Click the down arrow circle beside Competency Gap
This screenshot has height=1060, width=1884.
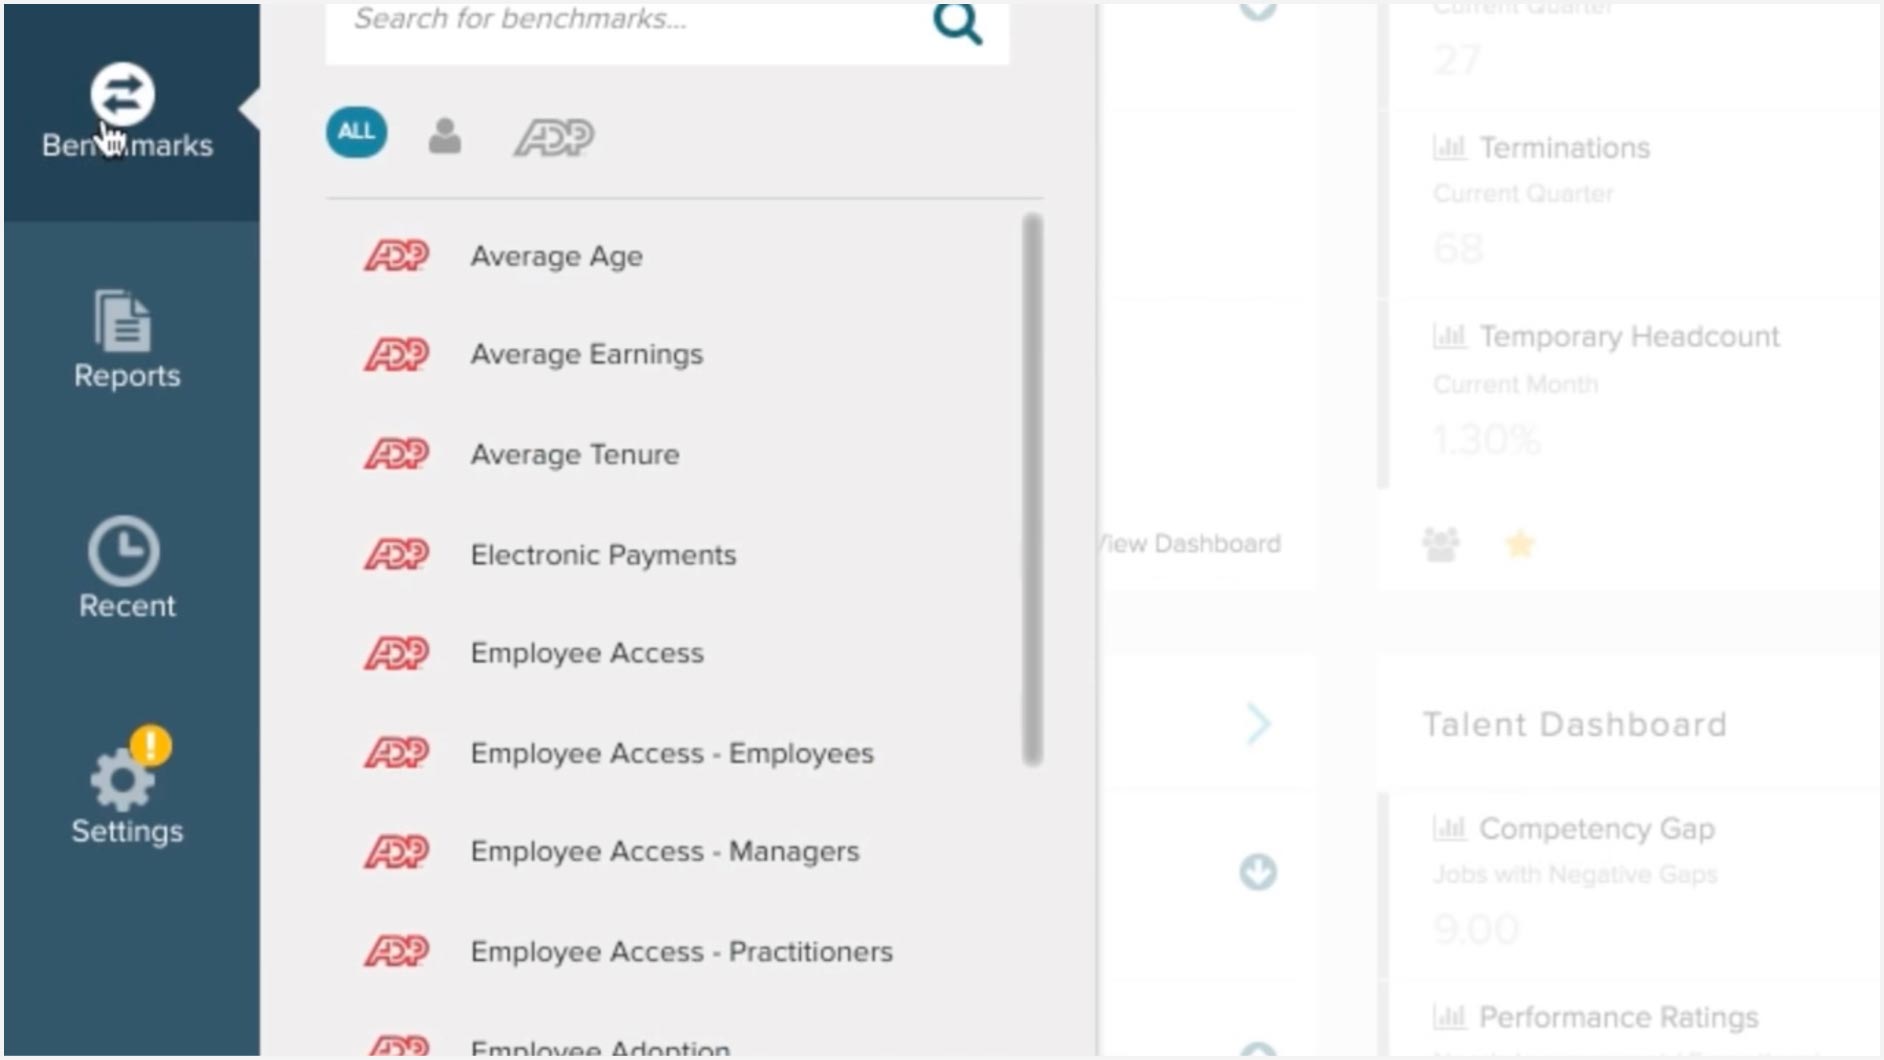click(x=1258, y=871)
